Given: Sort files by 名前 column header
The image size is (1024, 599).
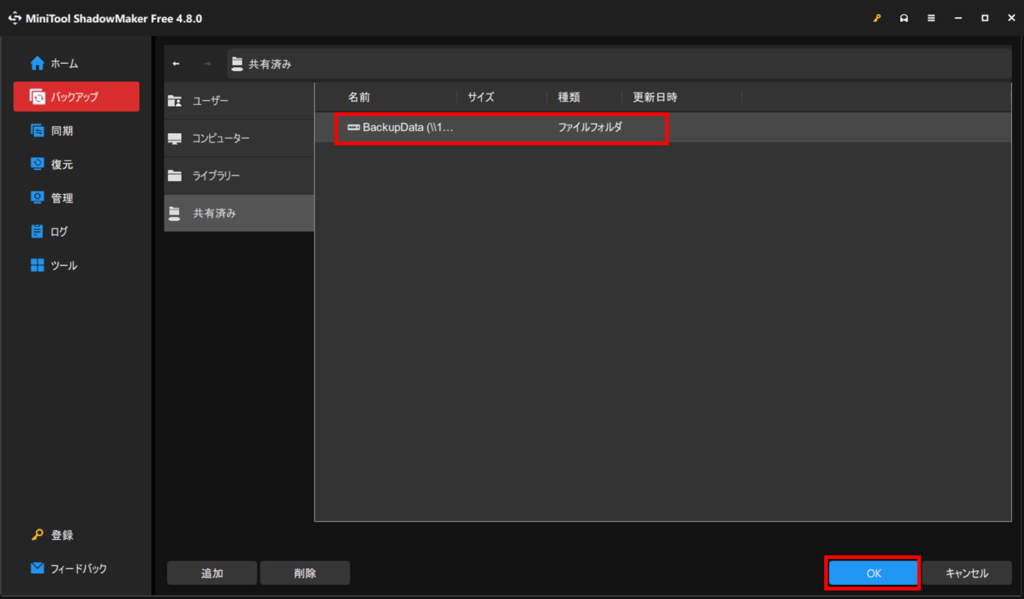Looking at the screenshot, I should pos(359,97).
